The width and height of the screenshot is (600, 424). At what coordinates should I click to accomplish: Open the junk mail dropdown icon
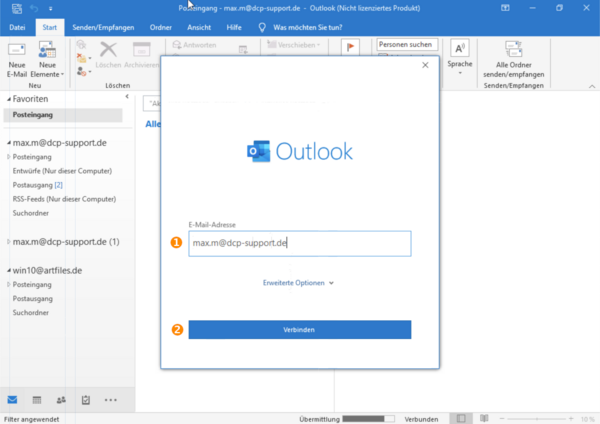83,72
